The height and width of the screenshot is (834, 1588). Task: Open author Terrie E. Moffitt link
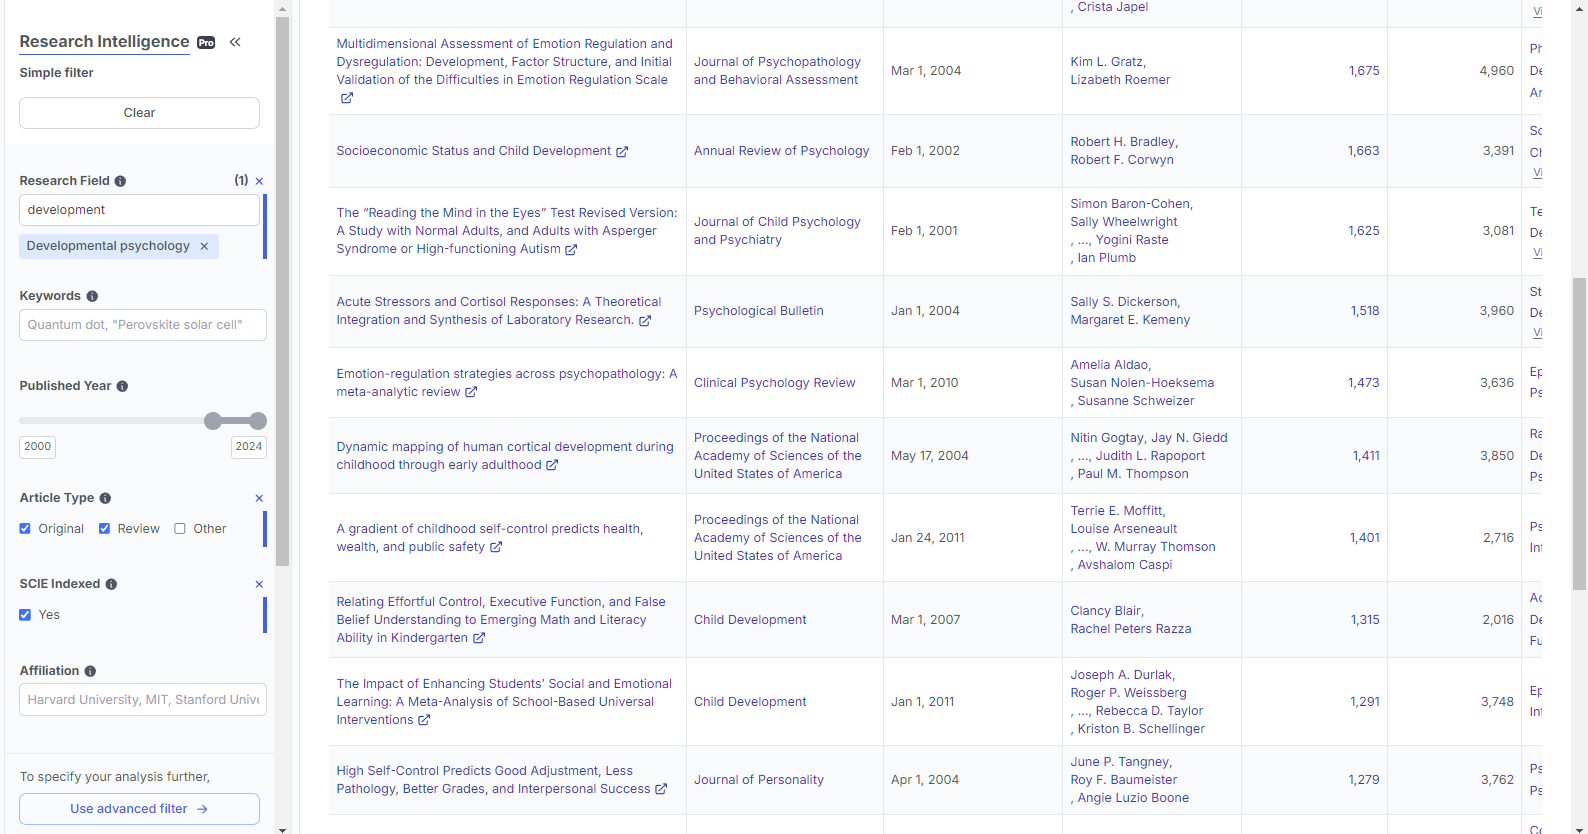(x=1117, y=511)
